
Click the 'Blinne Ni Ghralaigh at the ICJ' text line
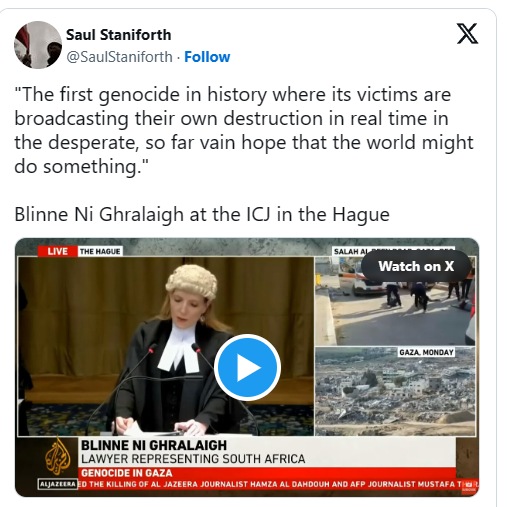pos(202,214)
